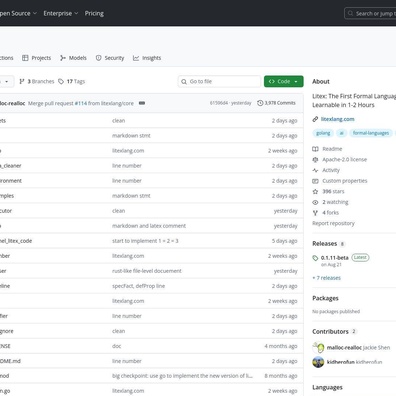Open the 'big checkpoint' commit message
Image resolution: width=396 pixels, height=396 pixels.
coord(182,376)
